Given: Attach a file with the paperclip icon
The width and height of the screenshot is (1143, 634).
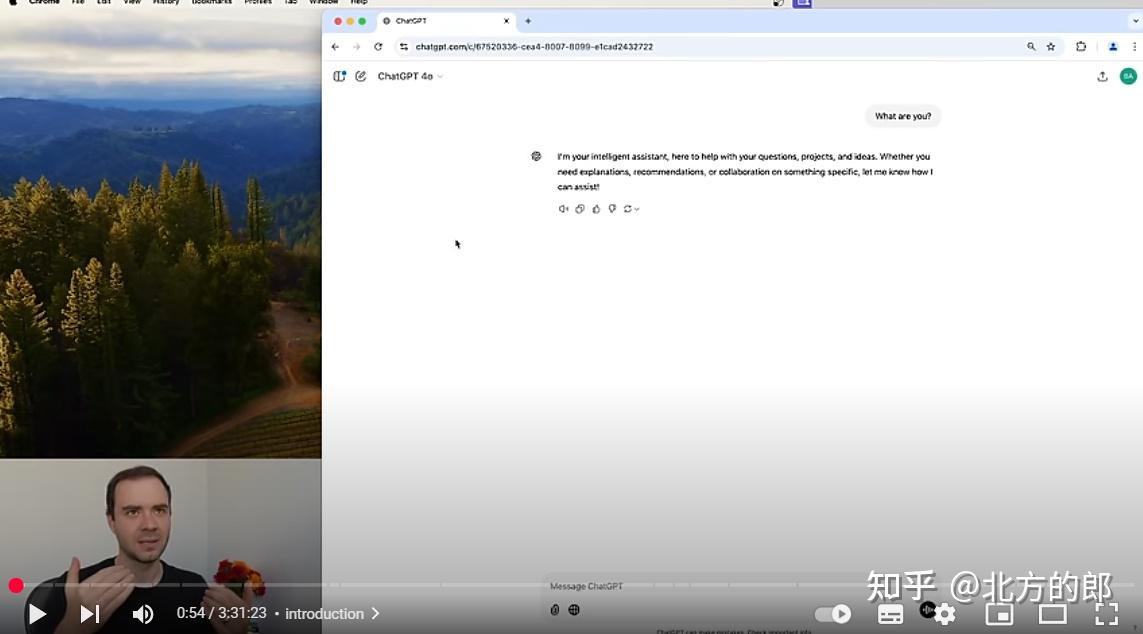Looking at the screenshot, I should [x=555, y=609].
